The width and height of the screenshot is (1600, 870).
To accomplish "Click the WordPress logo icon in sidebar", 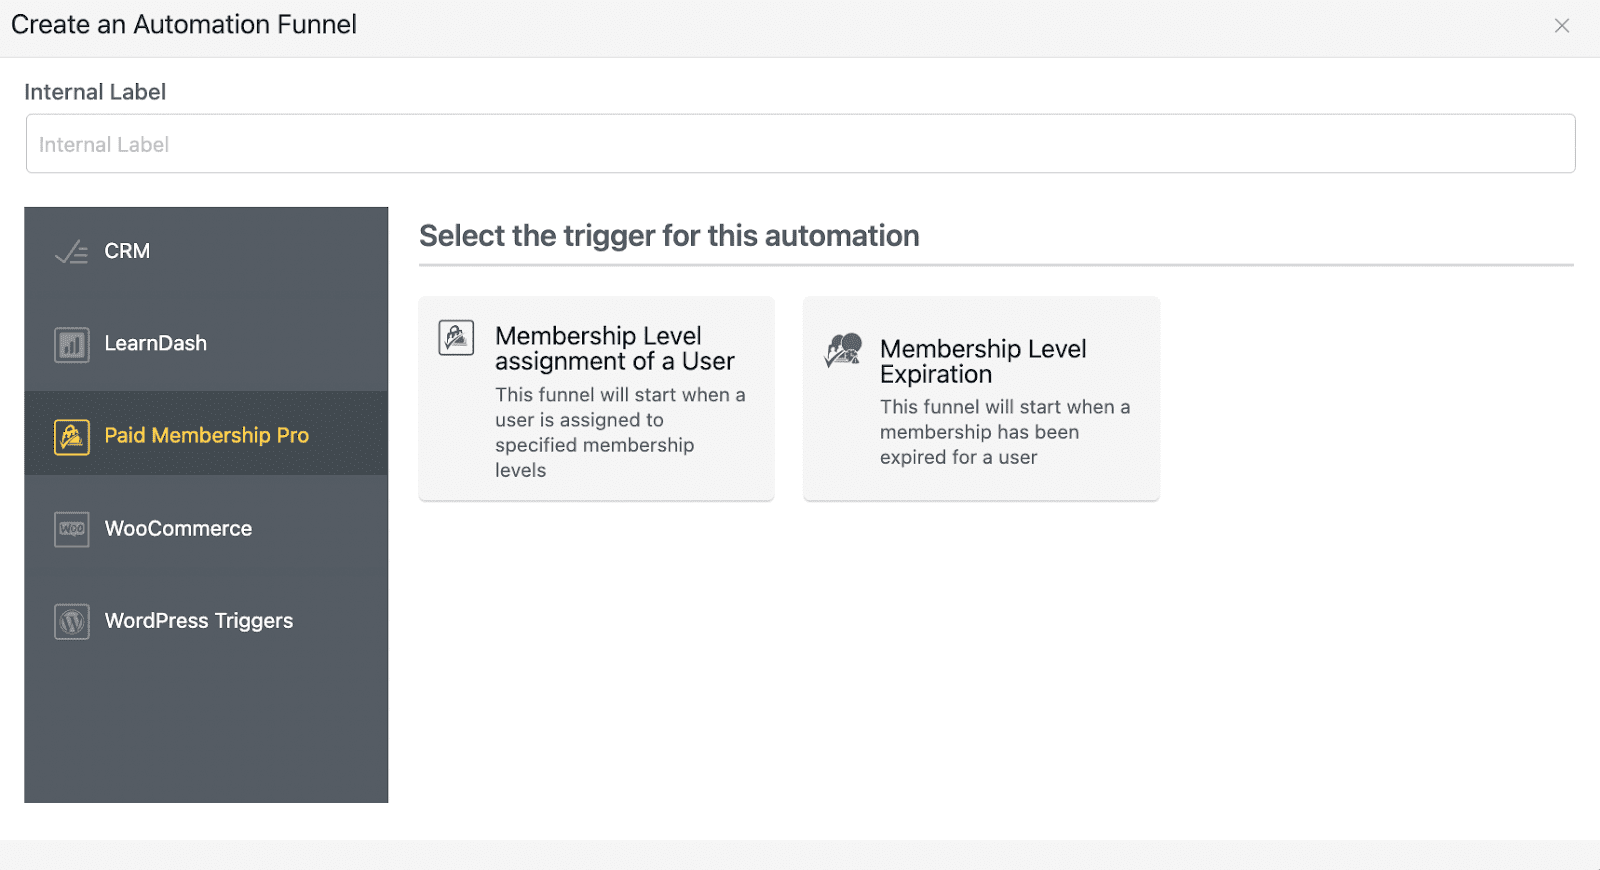I will coord(72,622).
